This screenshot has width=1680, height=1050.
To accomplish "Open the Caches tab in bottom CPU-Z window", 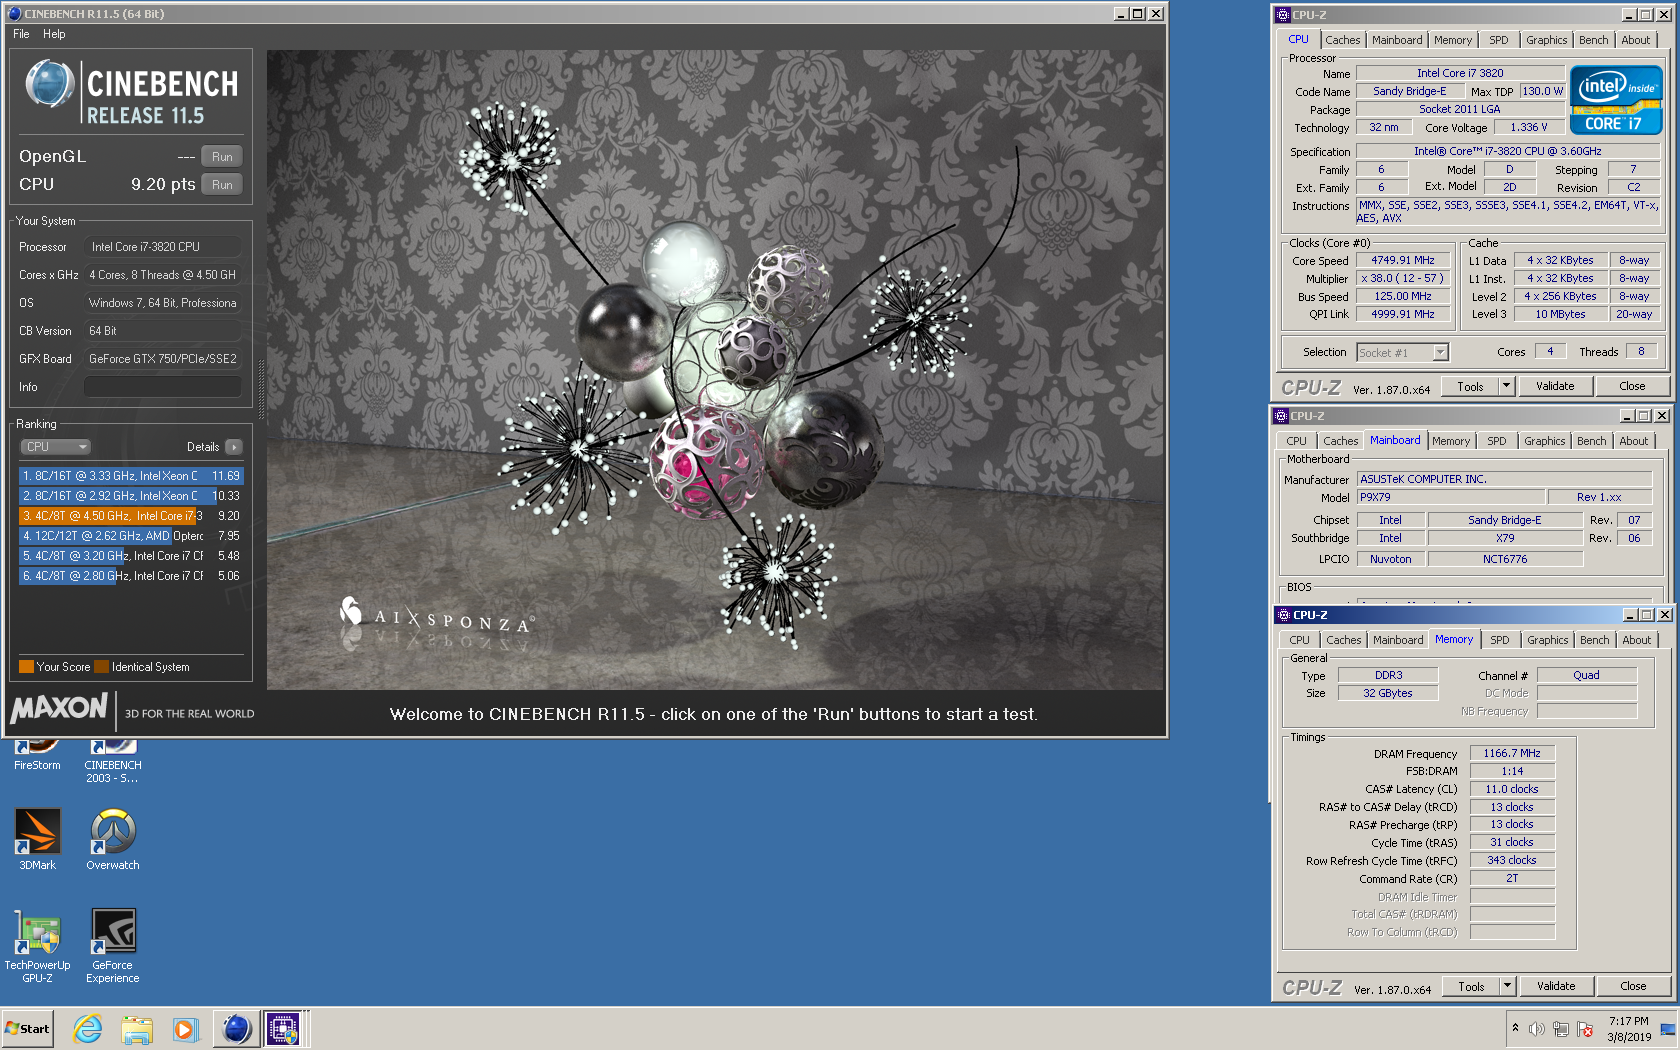I will [1343, 640].
